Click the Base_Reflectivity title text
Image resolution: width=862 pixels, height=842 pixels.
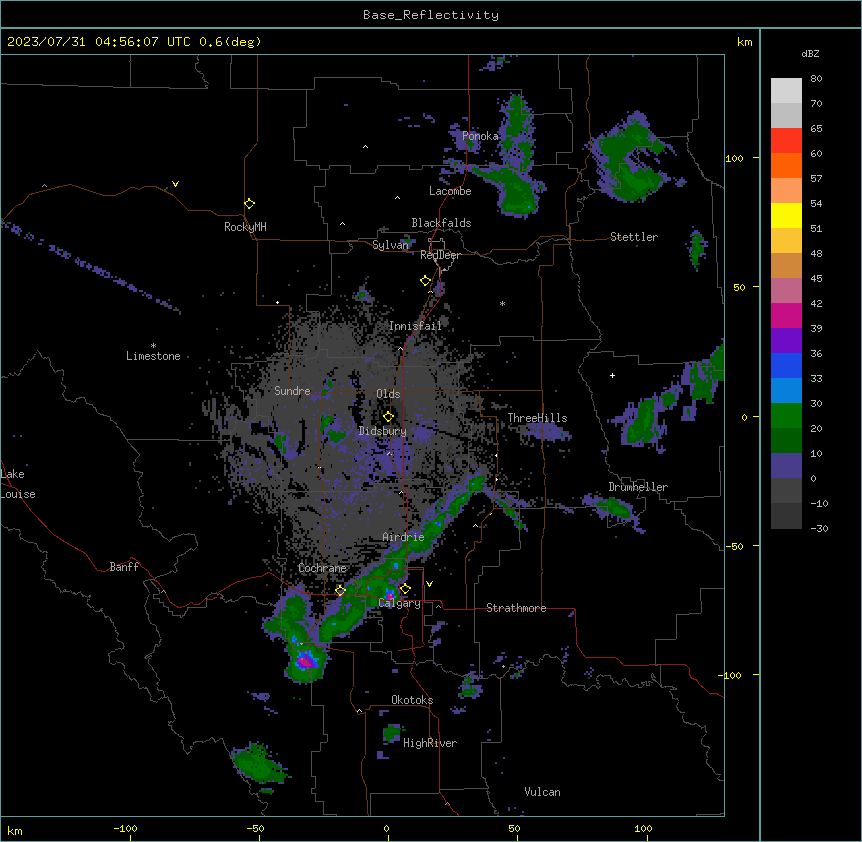431,15
